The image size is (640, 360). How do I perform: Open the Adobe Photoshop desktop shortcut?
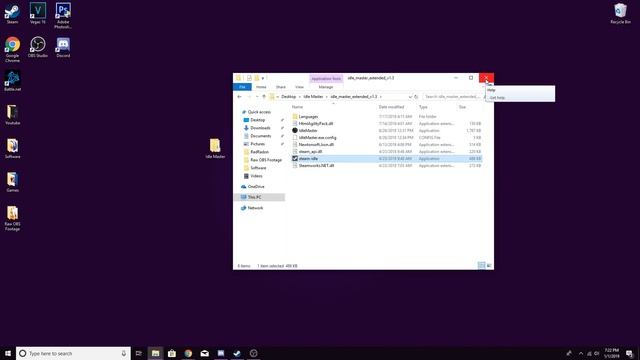click(63, 16)
